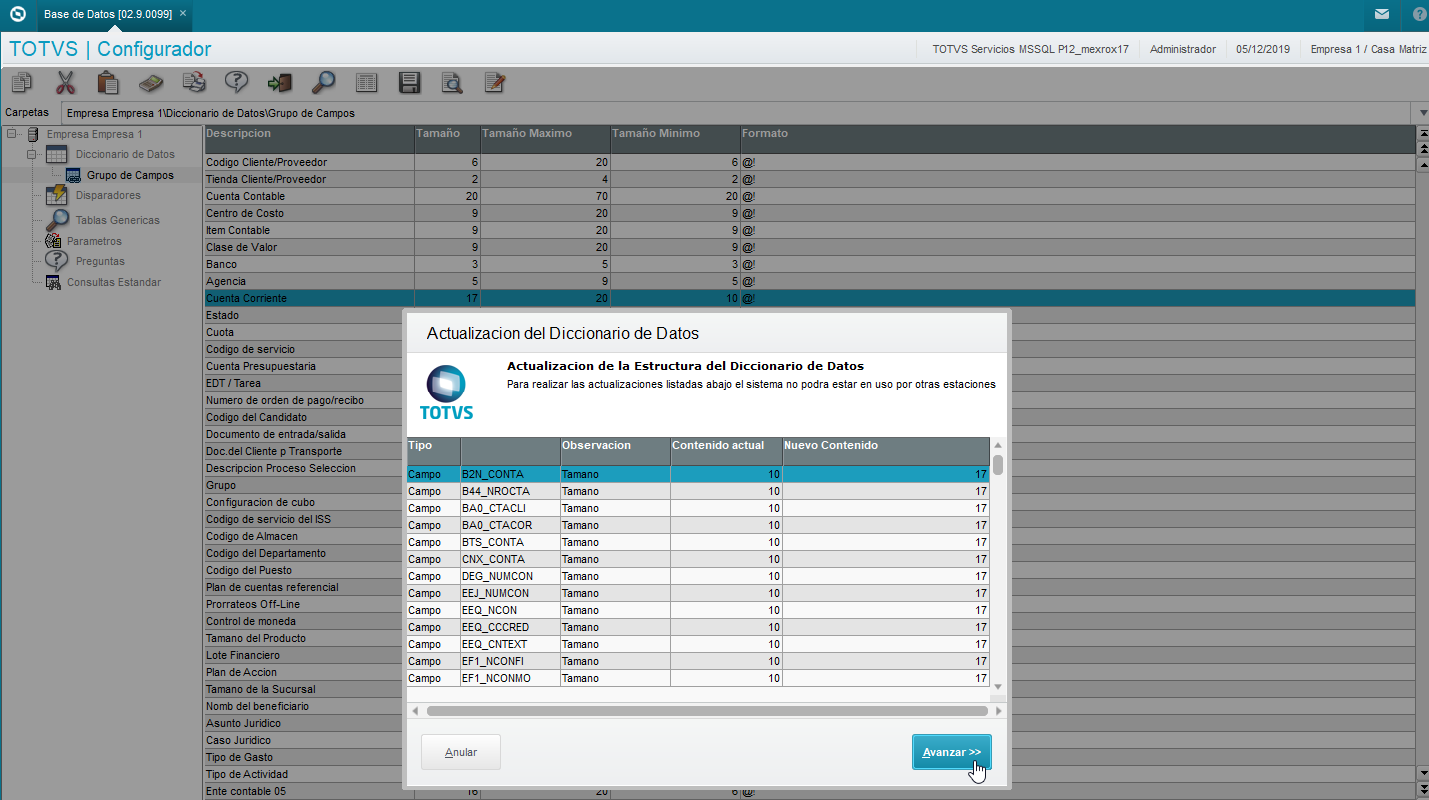Open Parametros in the tree
Image resolution: width=1429 pixels, height=800 pixels.
tap(94, 241)
